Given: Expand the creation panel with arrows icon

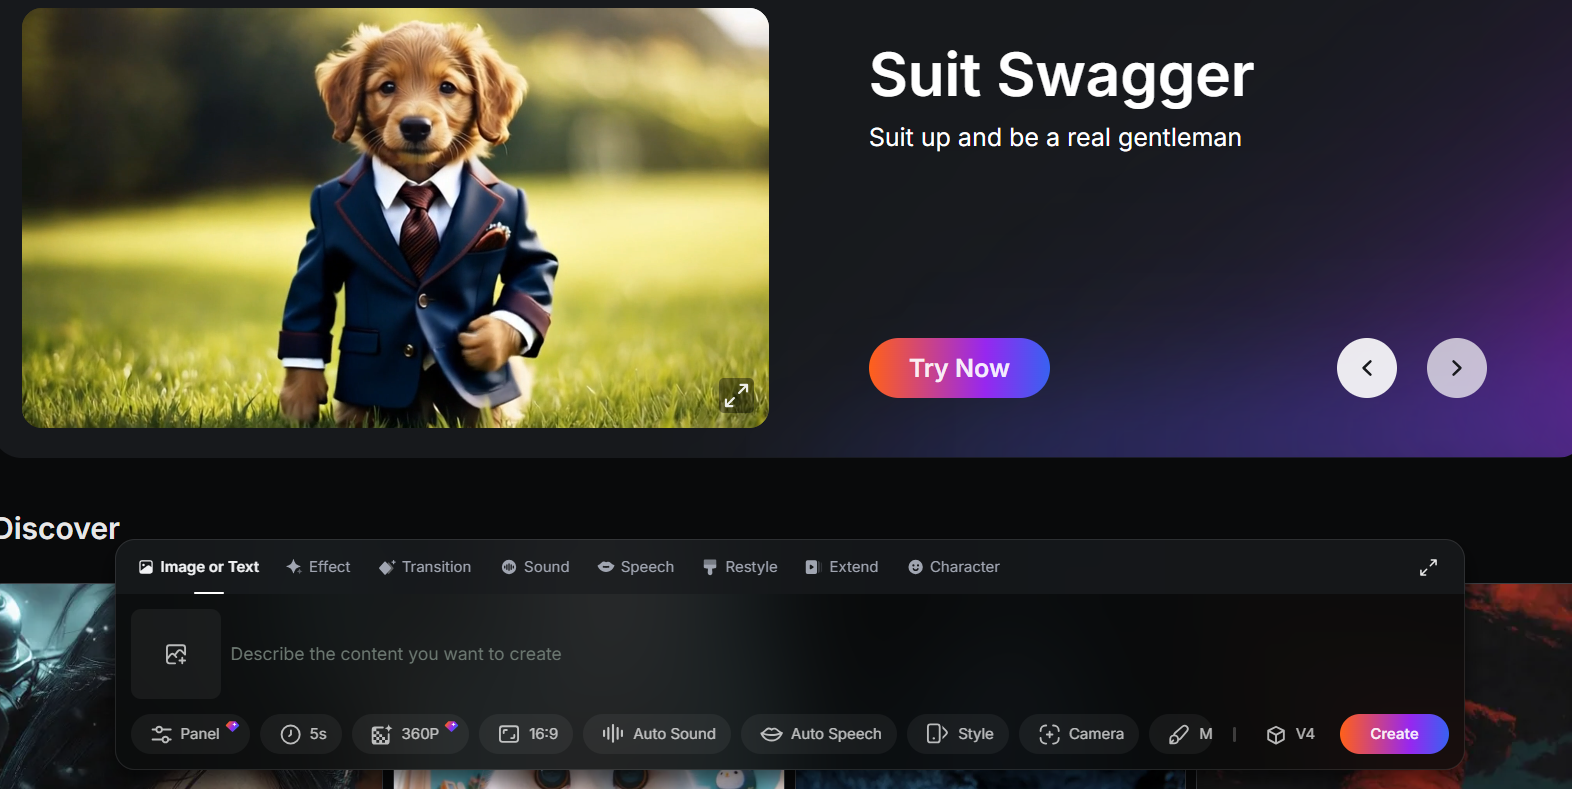Looking at the screenshot, I should point(1428,567).
